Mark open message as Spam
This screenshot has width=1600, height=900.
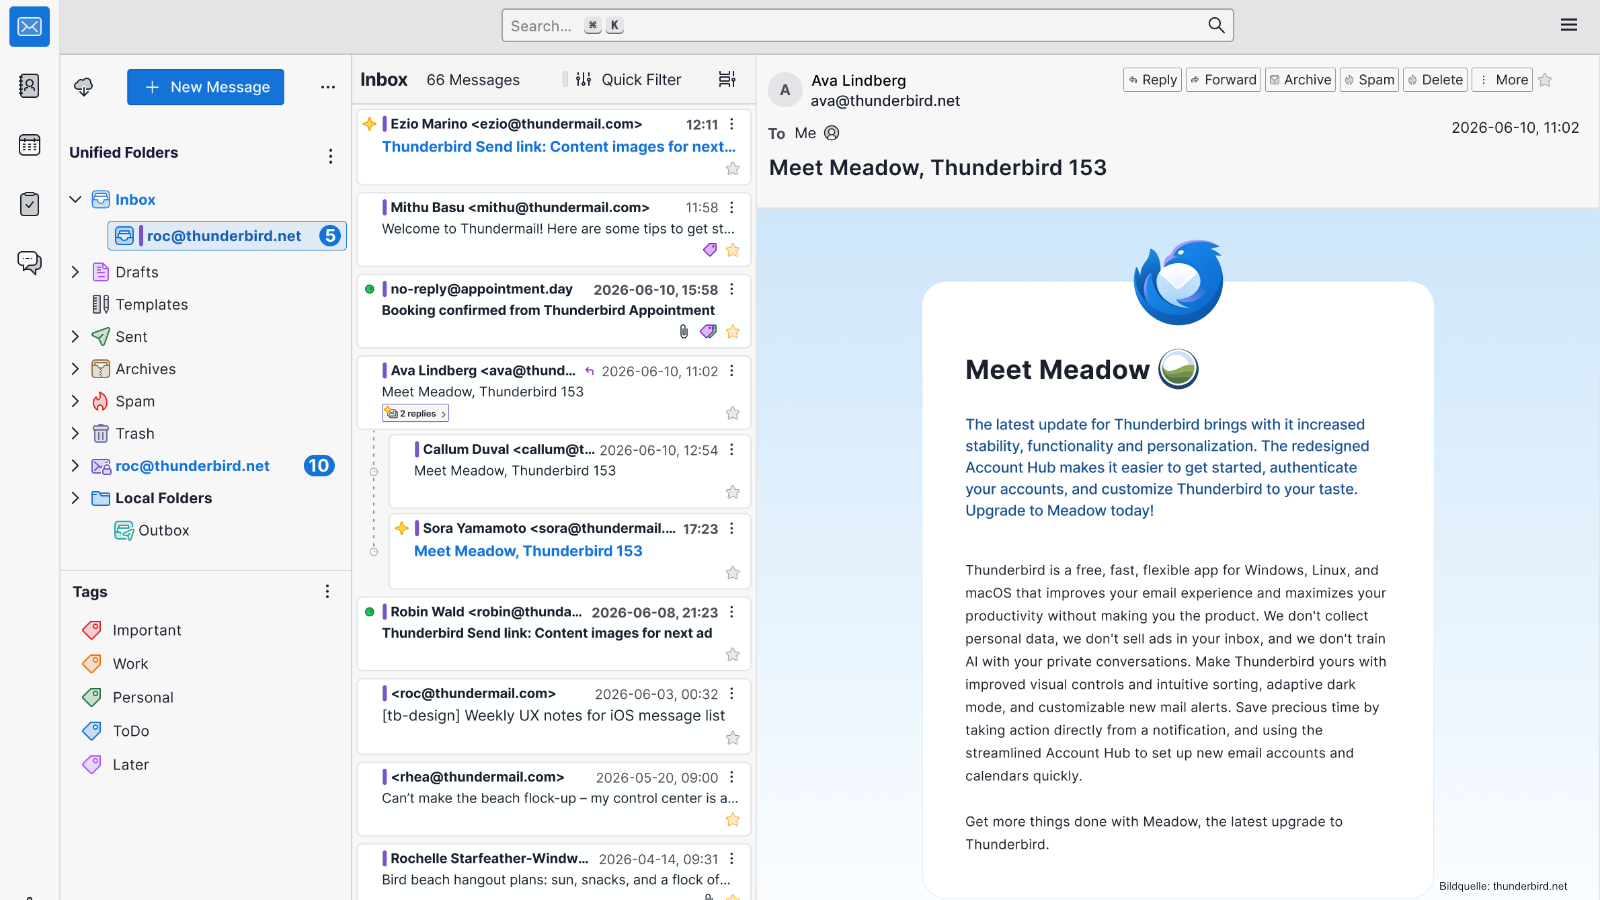point(1370,80)
